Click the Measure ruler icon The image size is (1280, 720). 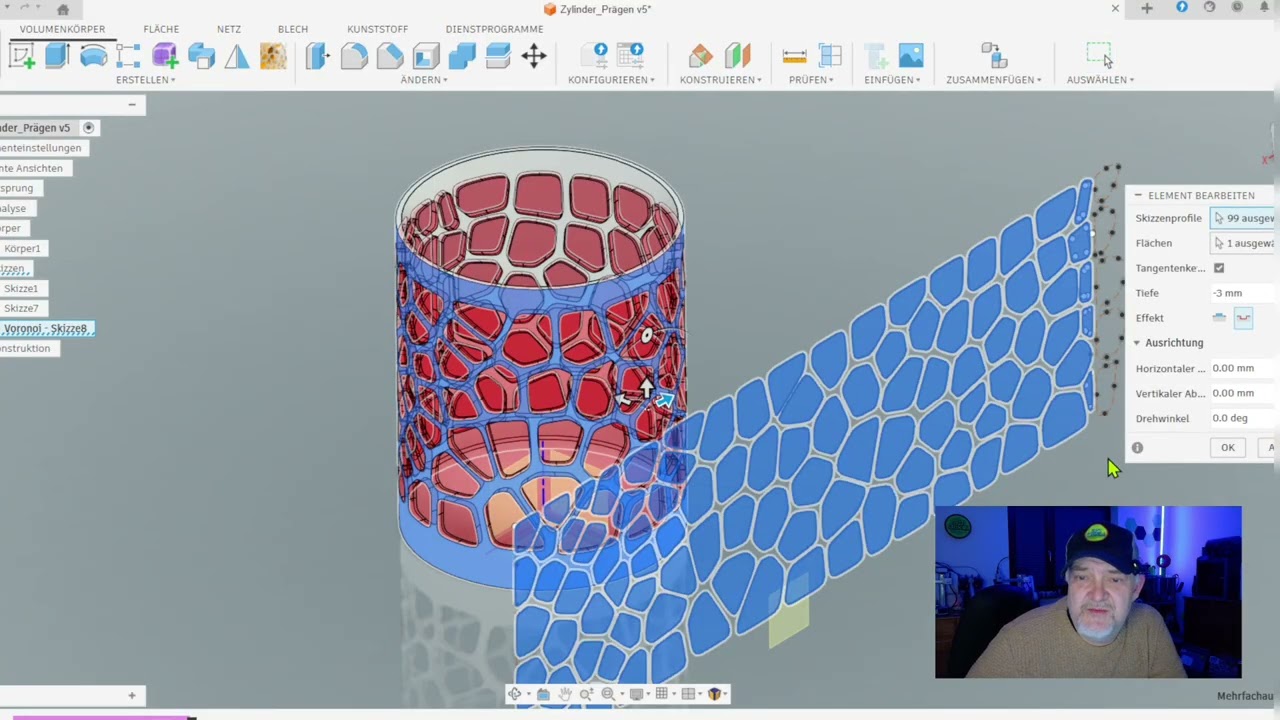click(x=794, y=56)
